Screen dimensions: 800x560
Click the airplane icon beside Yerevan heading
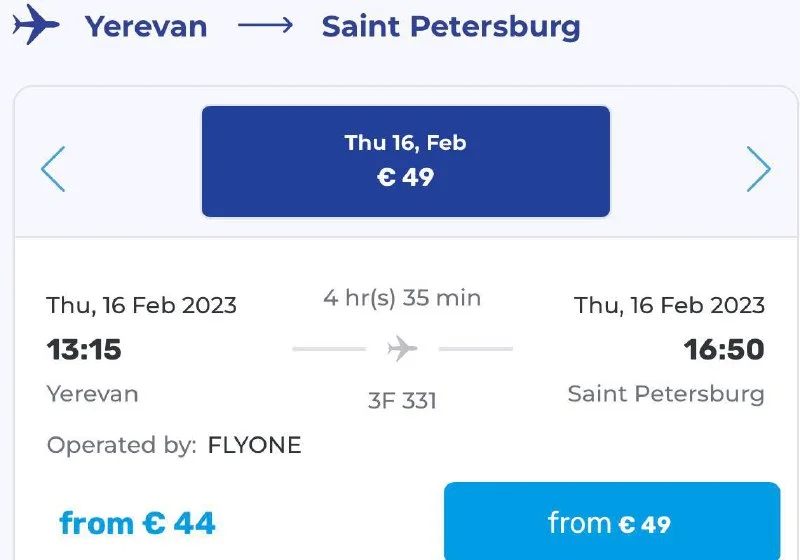pos(37,24)
